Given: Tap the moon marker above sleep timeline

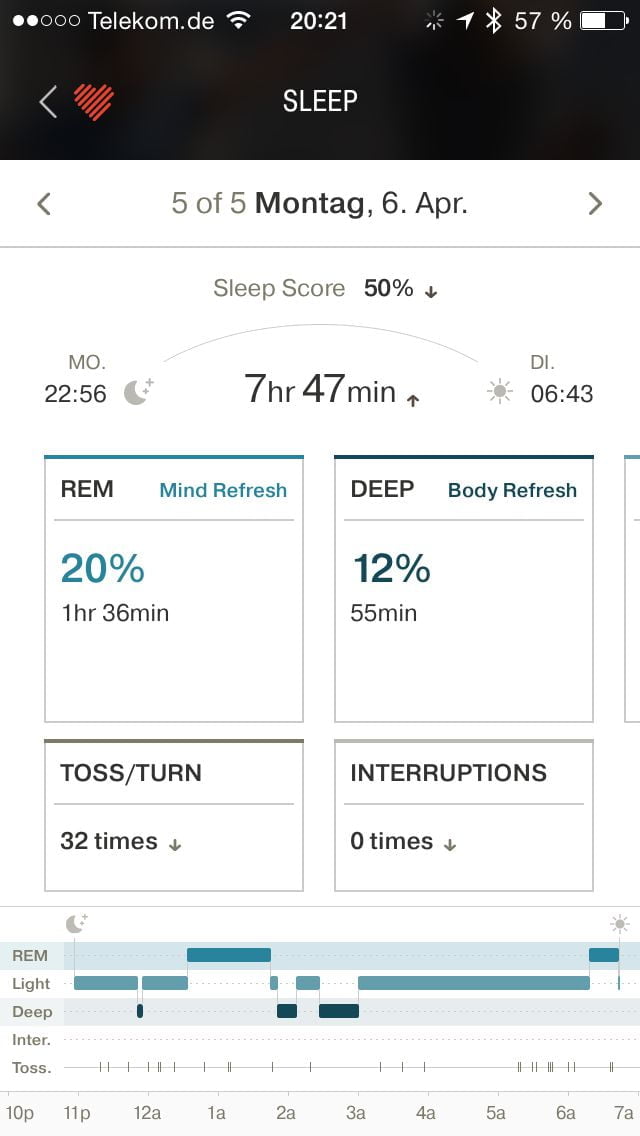Looking at the screenshot, I should coord(77,923).
